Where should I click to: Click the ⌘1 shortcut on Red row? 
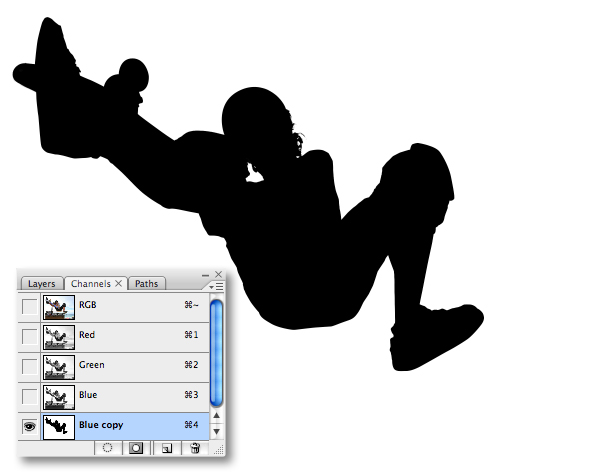191,334
